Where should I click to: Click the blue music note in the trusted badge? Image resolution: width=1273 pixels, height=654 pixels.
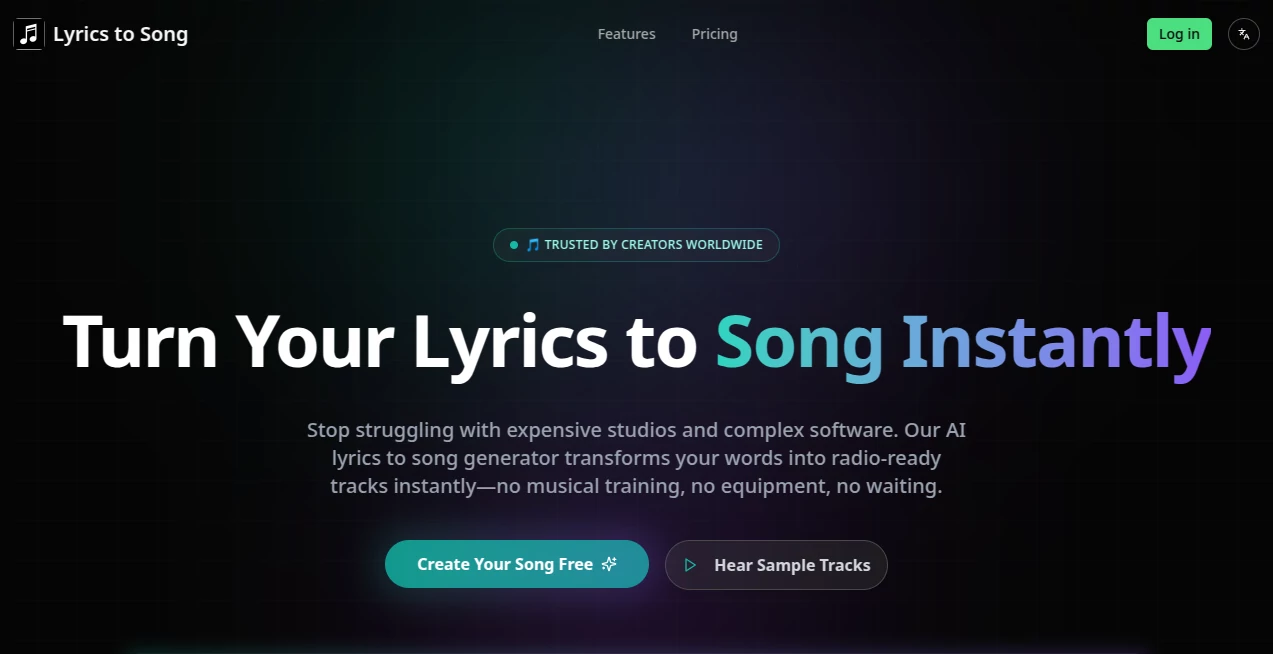533,244
